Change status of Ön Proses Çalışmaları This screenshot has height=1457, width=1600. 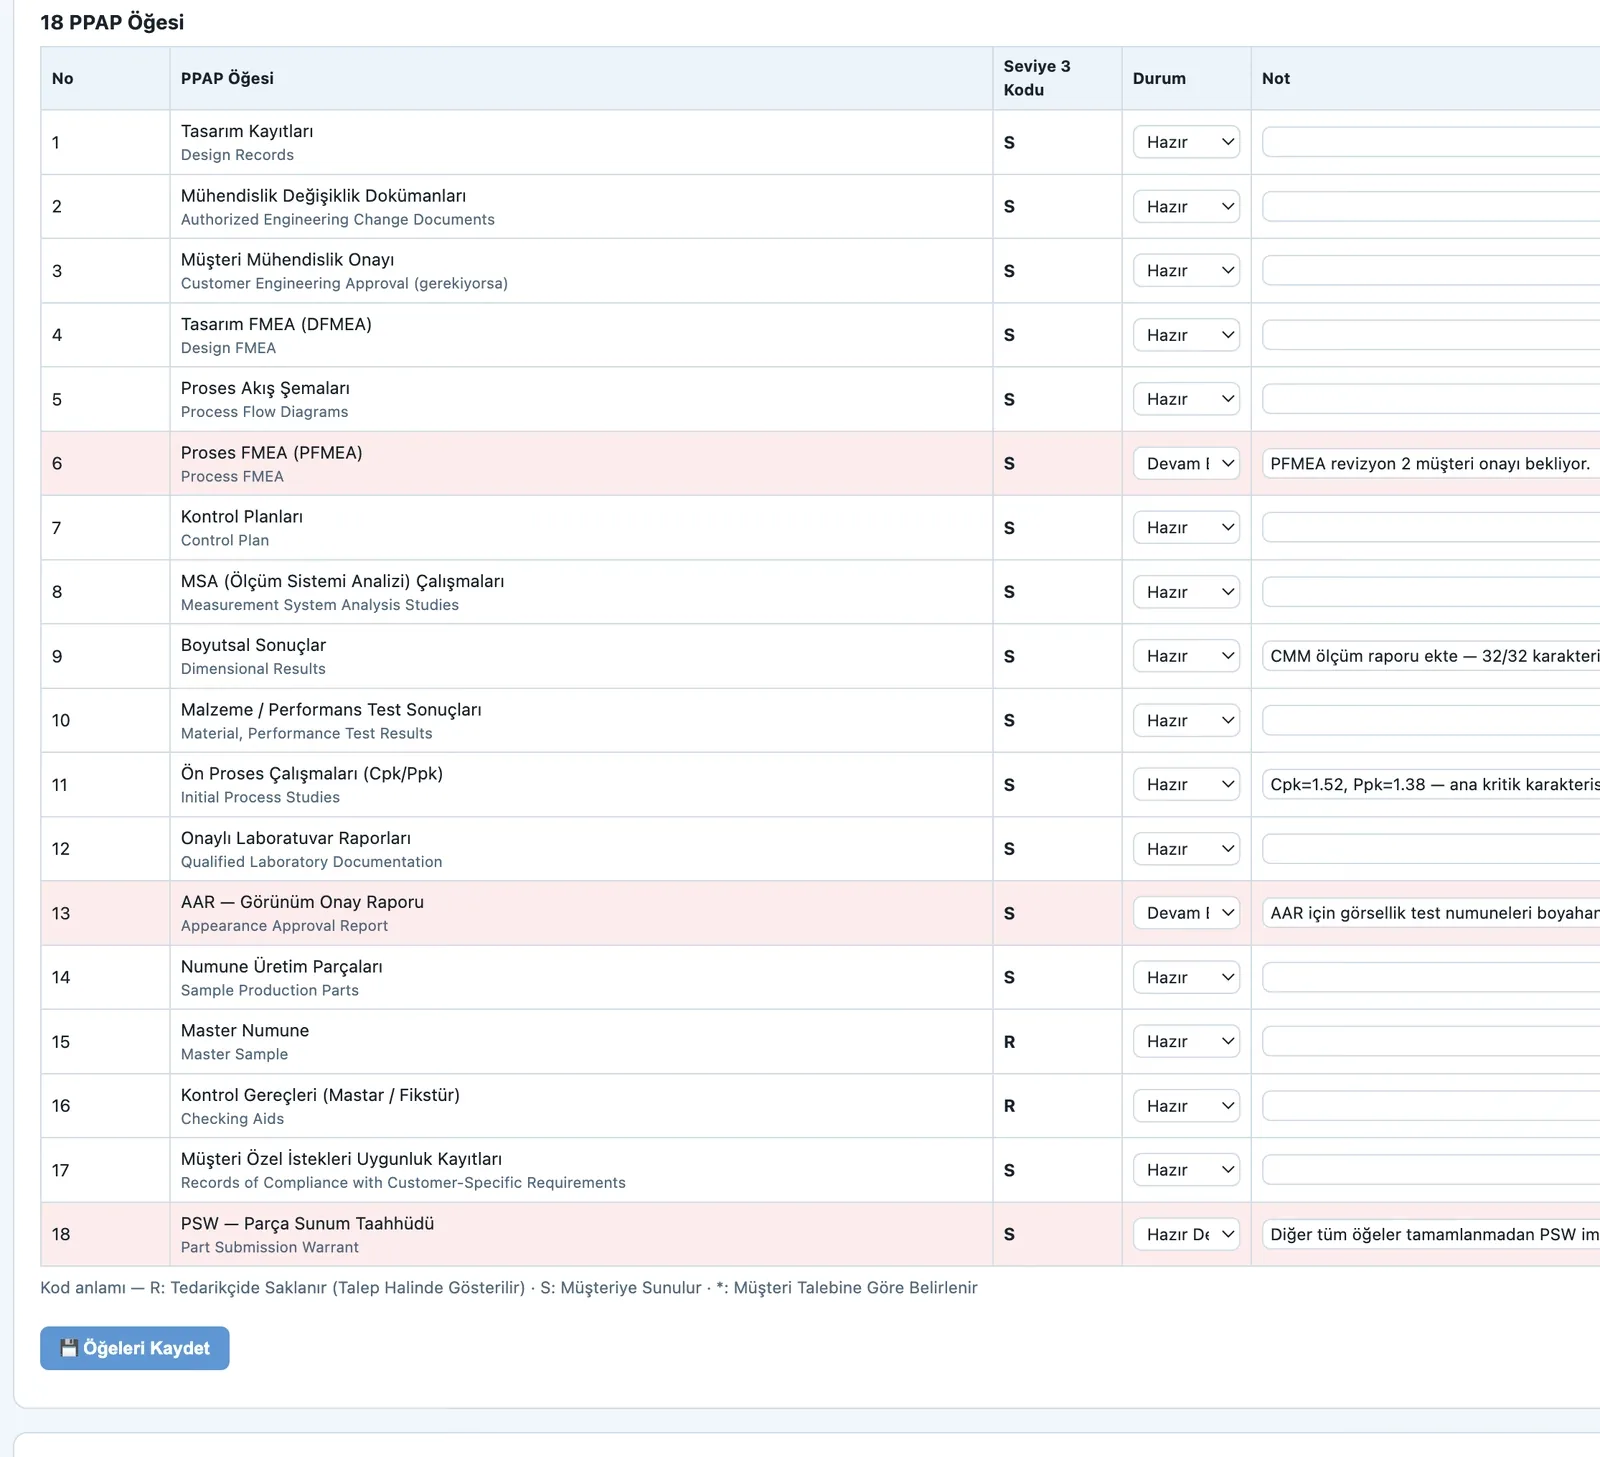(1186, 784)
